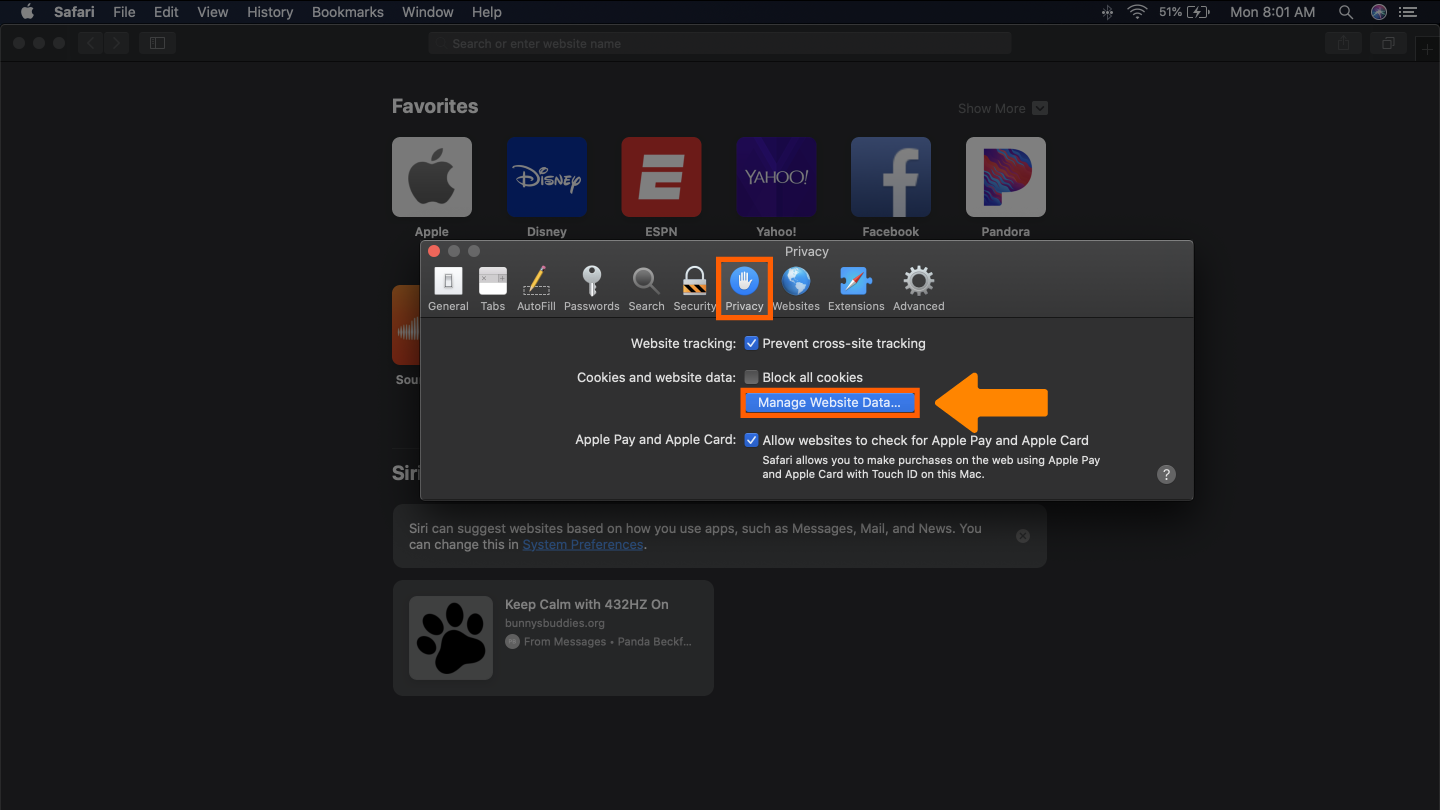The width and height of the screenshot is (1440, 810).
Task: Open the Safari menu
Action: pos(74,12)
